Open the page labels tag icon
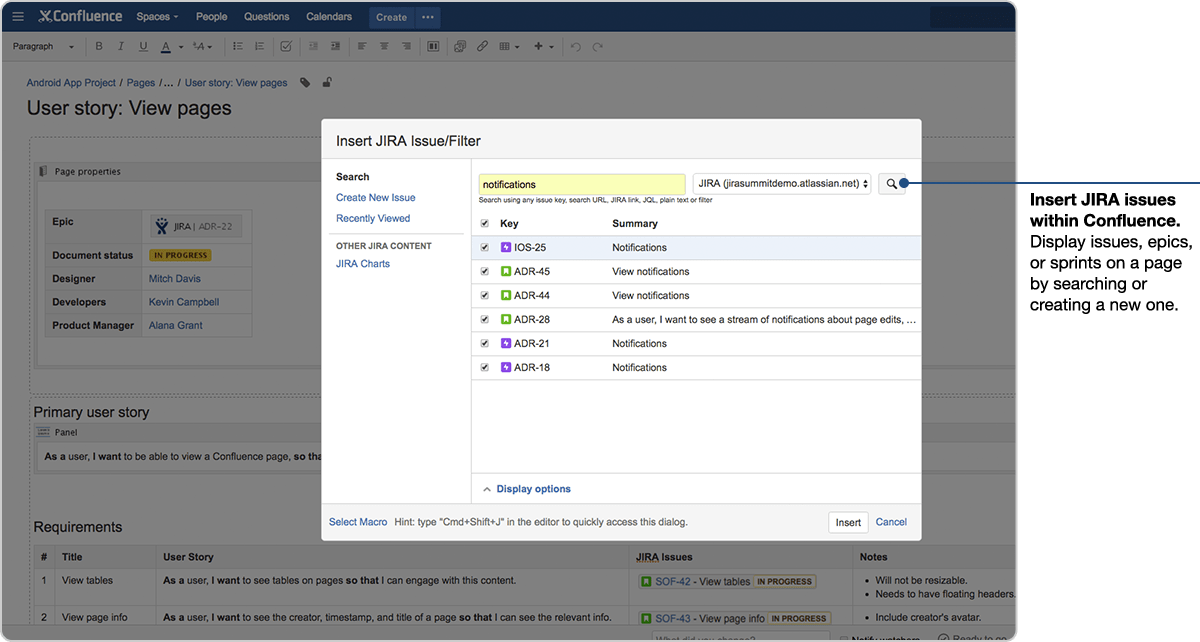Viewport: 1200px width, 642px height. point(305,83)
